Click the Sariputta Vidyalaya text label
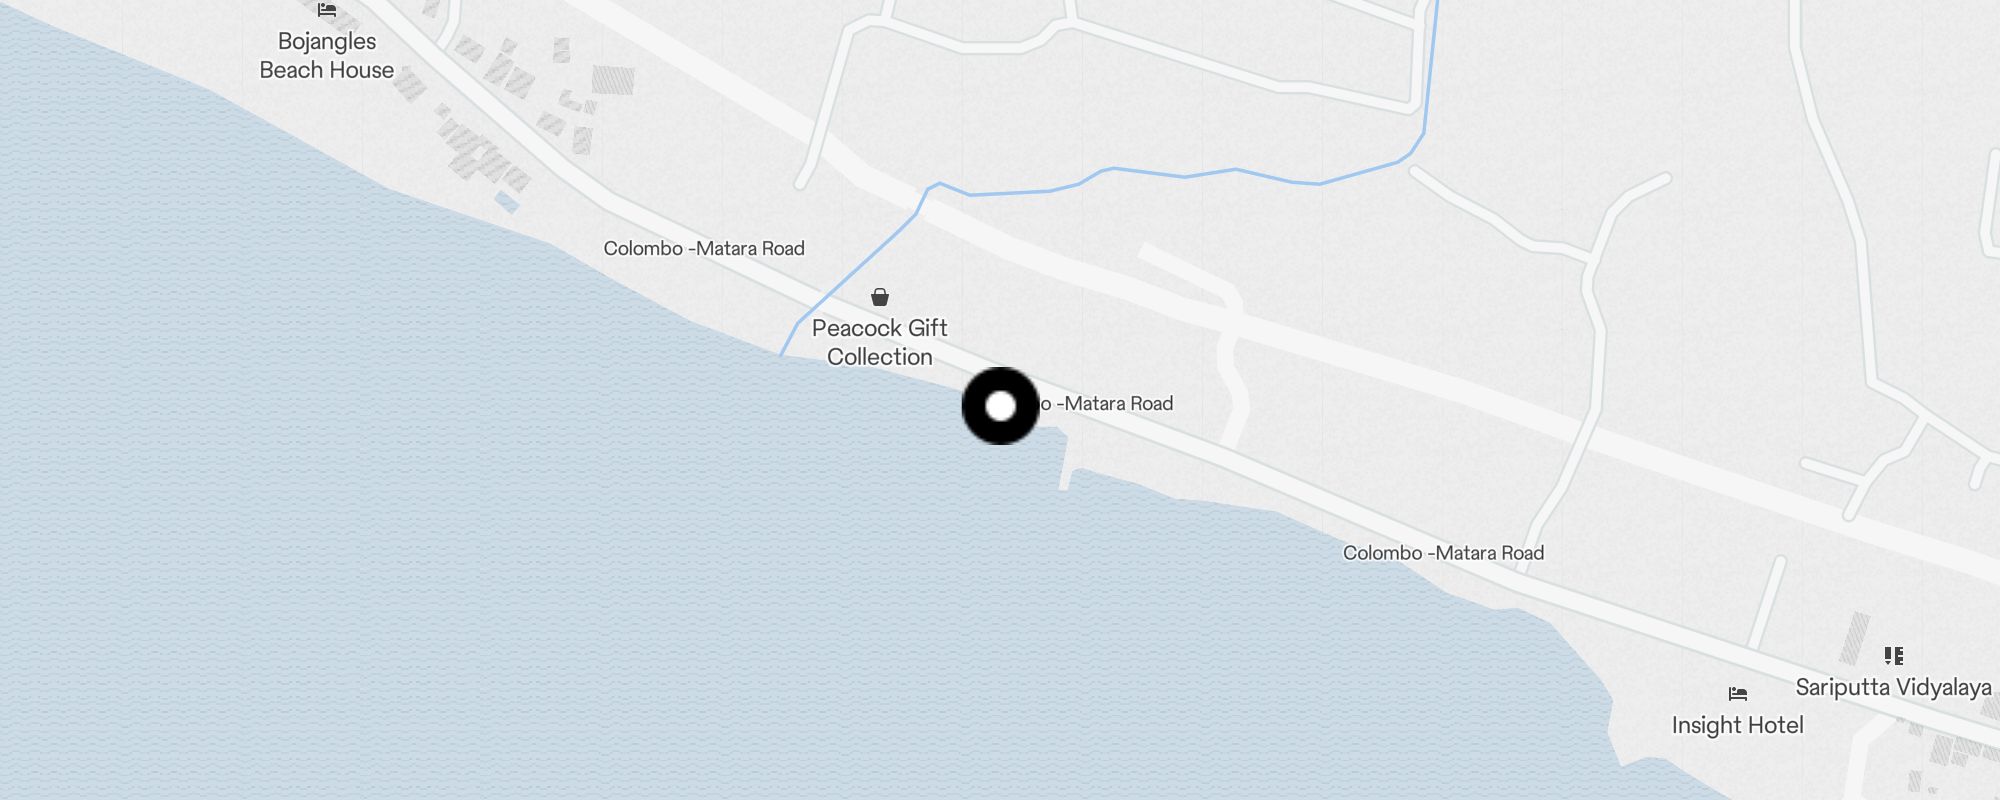2000x800 pixels. [1893, 687]
